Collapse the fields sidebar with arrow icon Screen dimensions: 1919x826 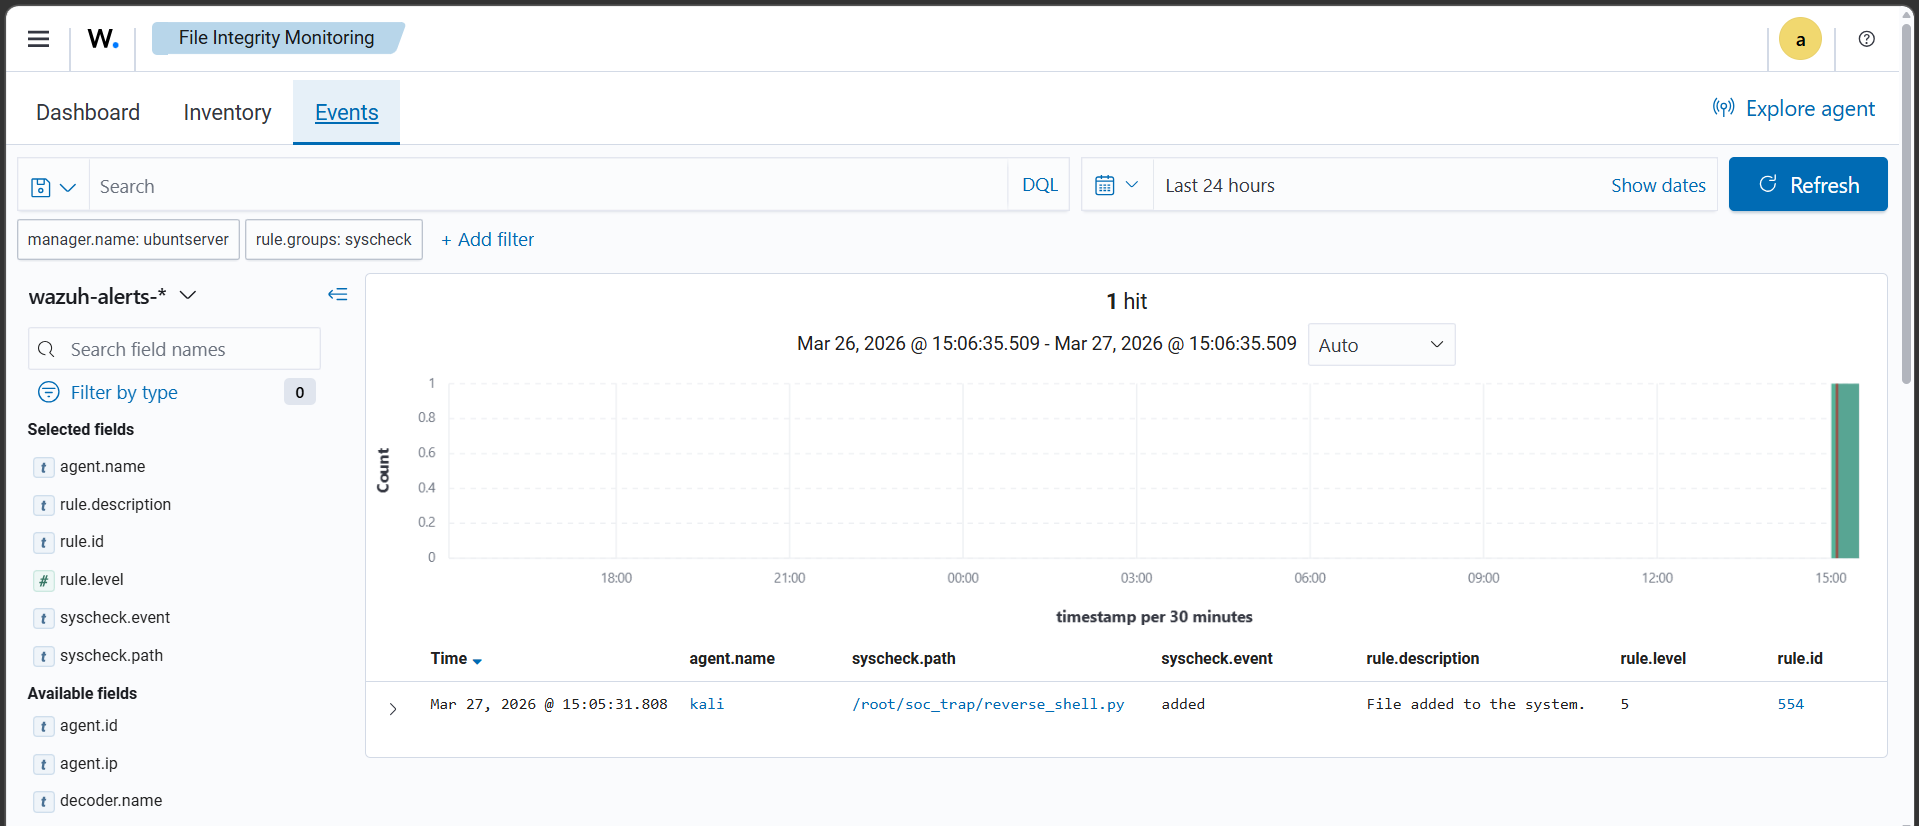(338, 295)
